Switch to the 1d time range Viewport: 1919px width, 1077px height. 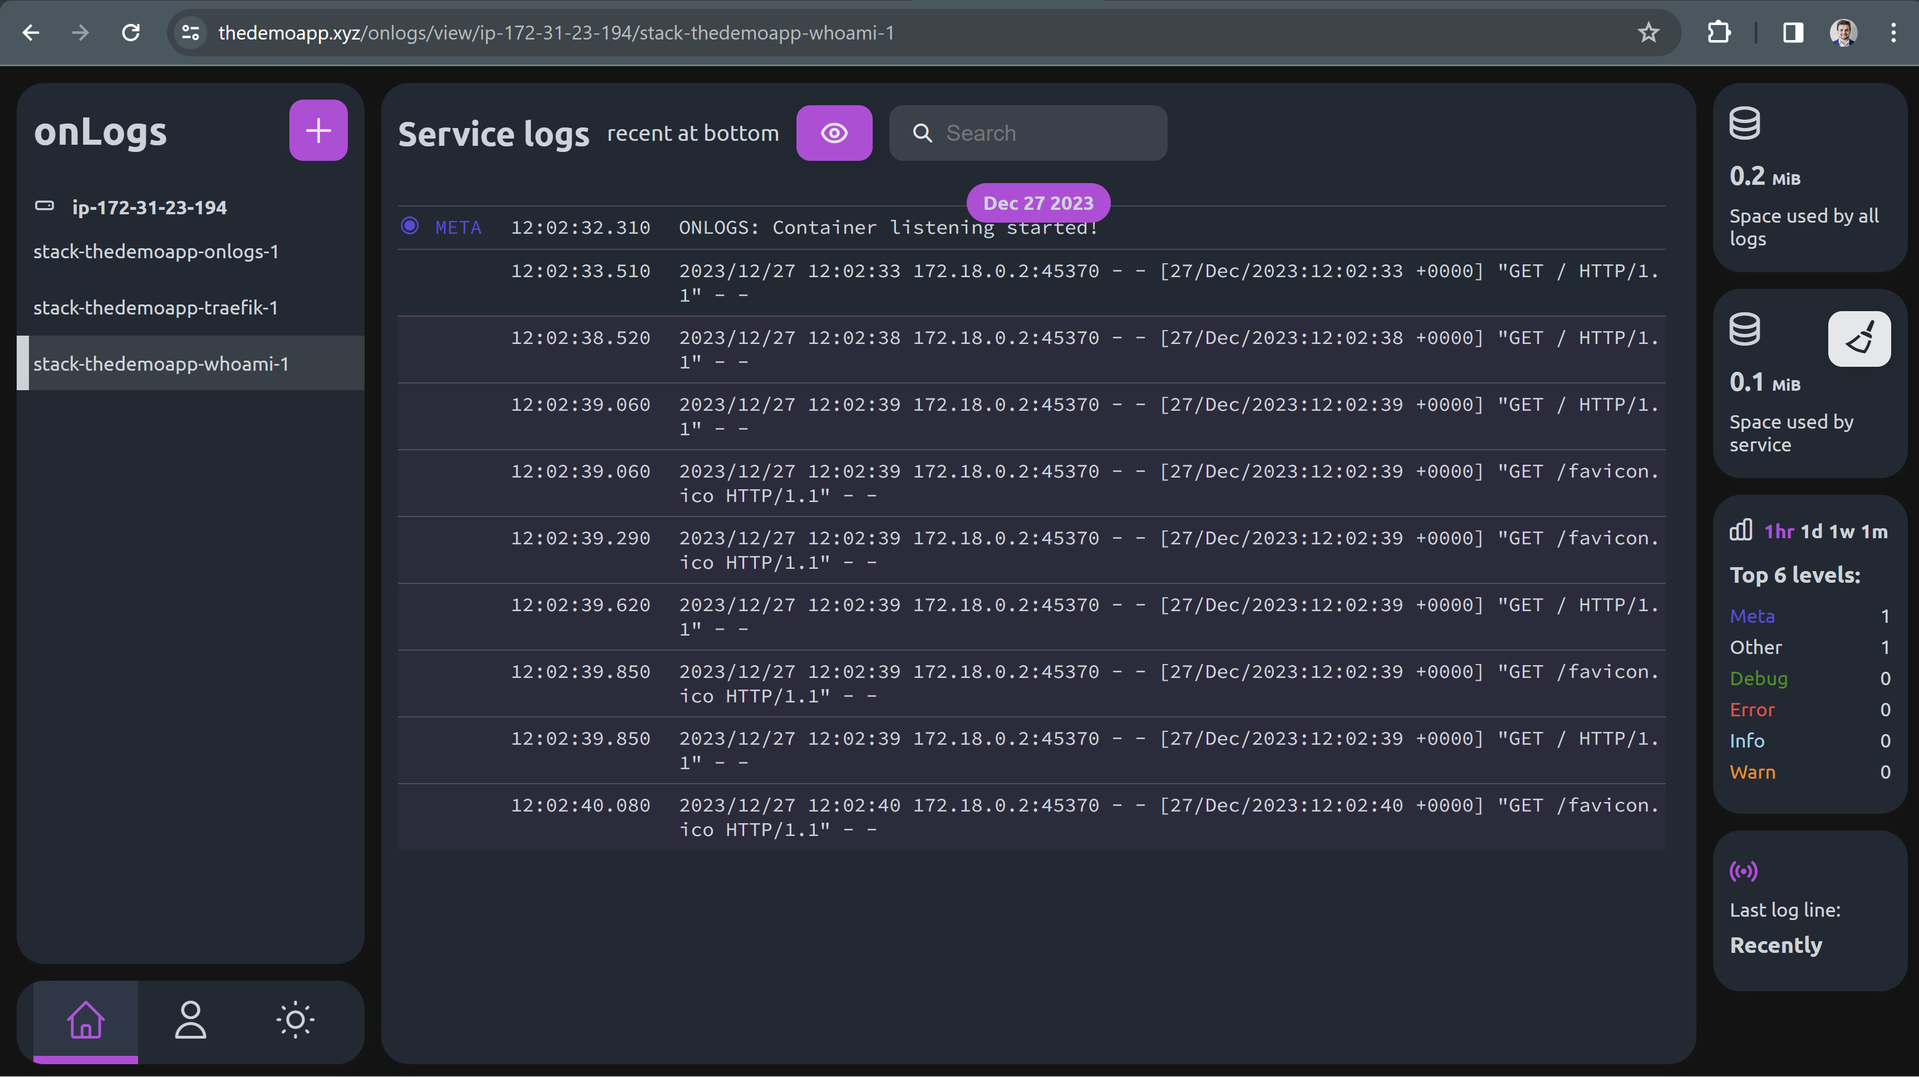(1812, 531)
